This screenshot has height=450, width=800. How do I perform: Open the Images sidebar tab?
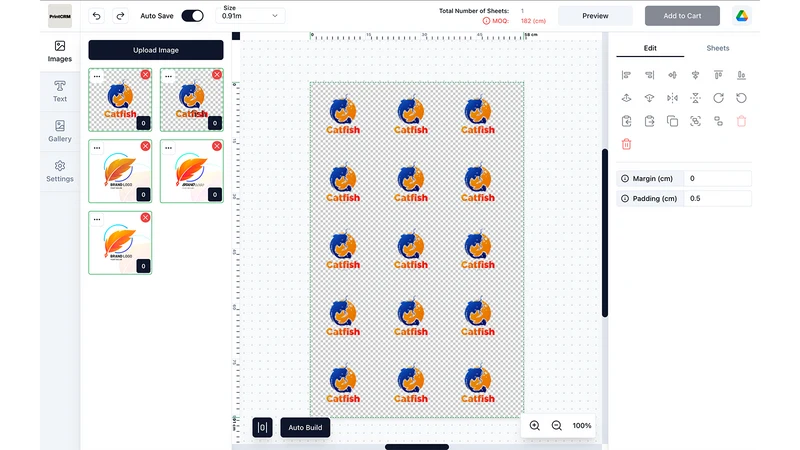pyautogui.click(x=60, y=52)
